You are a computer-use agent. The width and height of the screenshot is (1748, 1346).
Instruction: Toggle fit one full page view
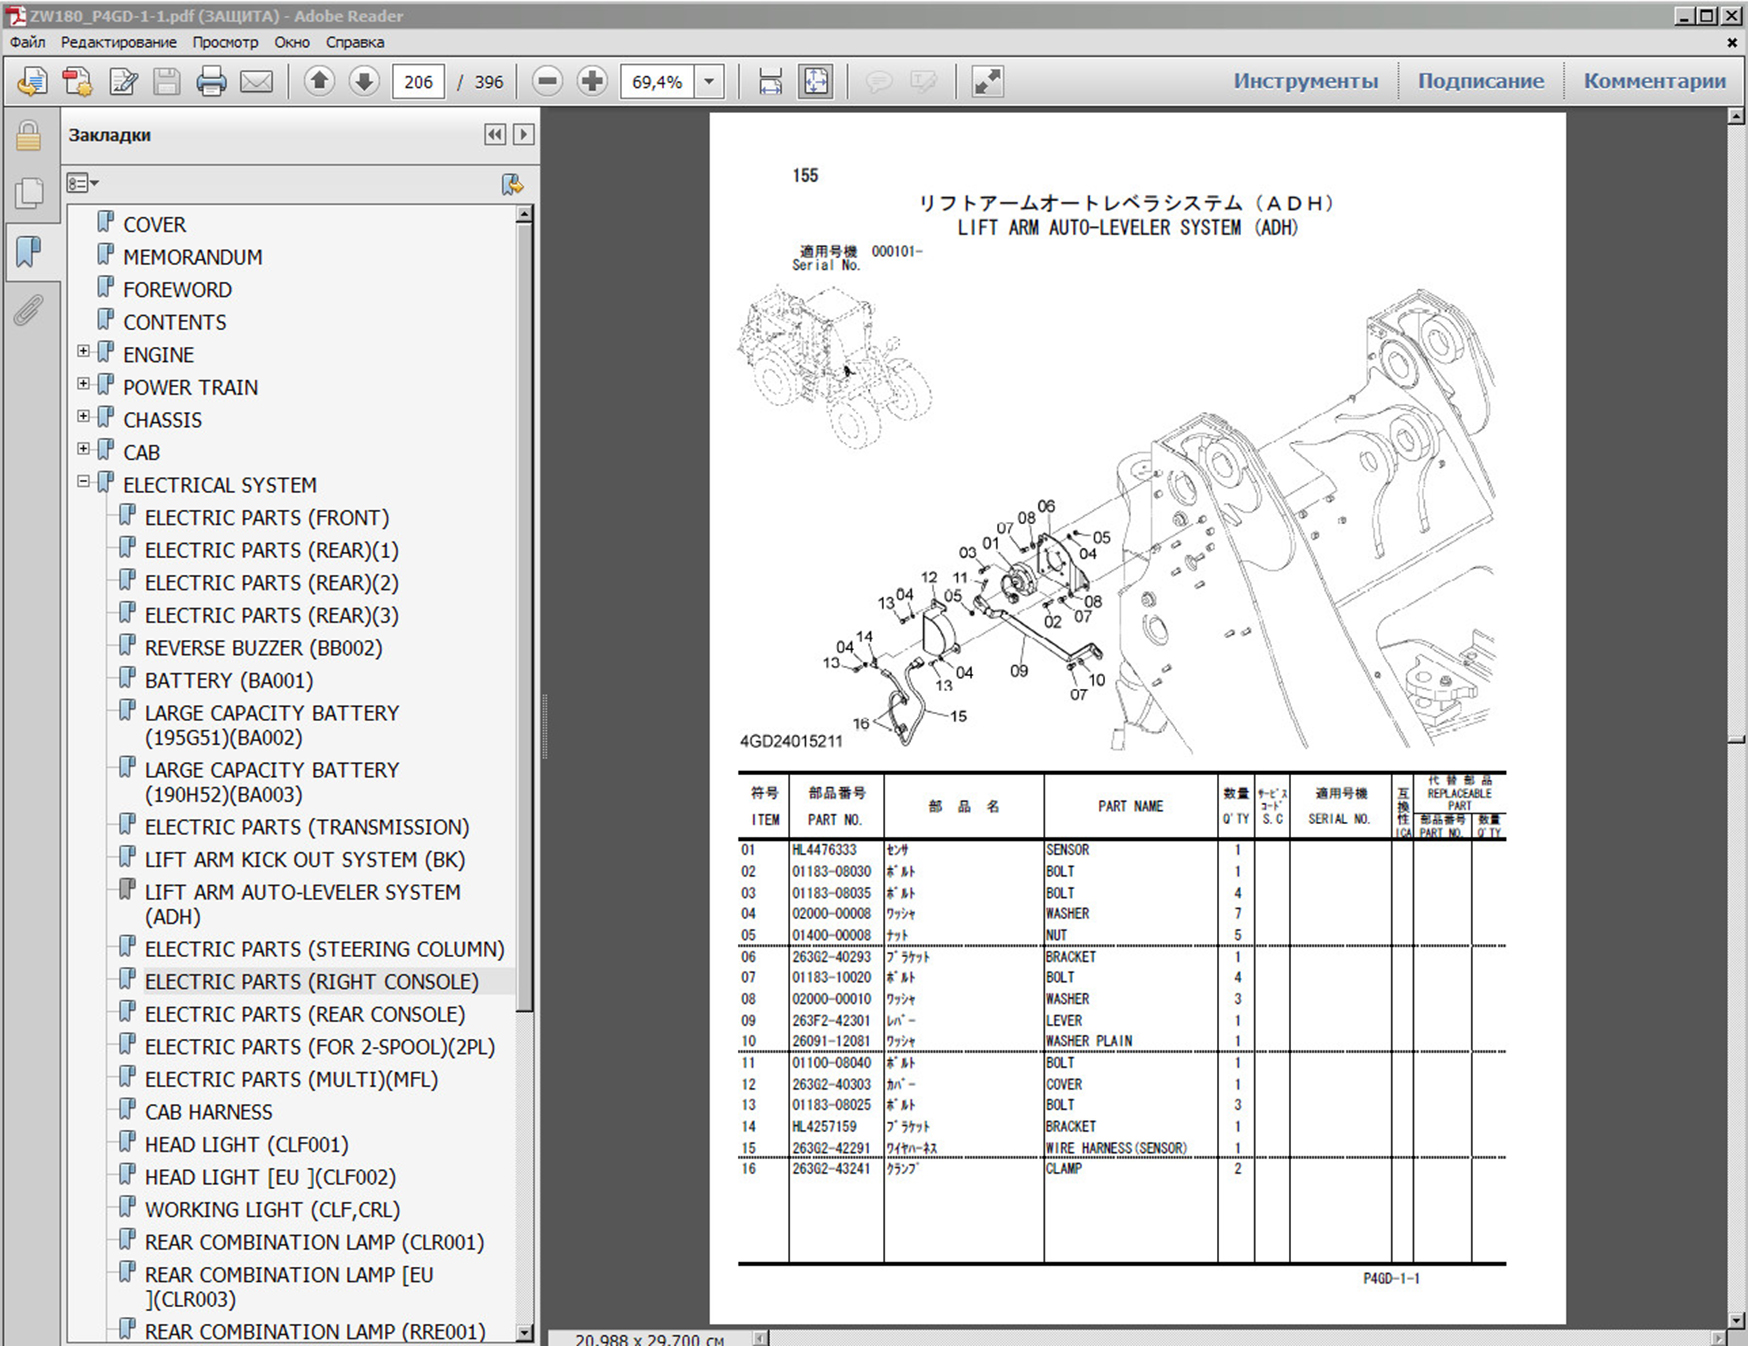[816, 82]
